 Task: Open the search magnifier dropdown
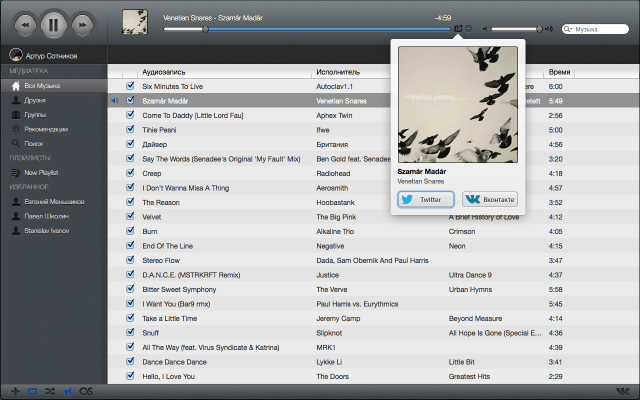click(x=568, y=29)
